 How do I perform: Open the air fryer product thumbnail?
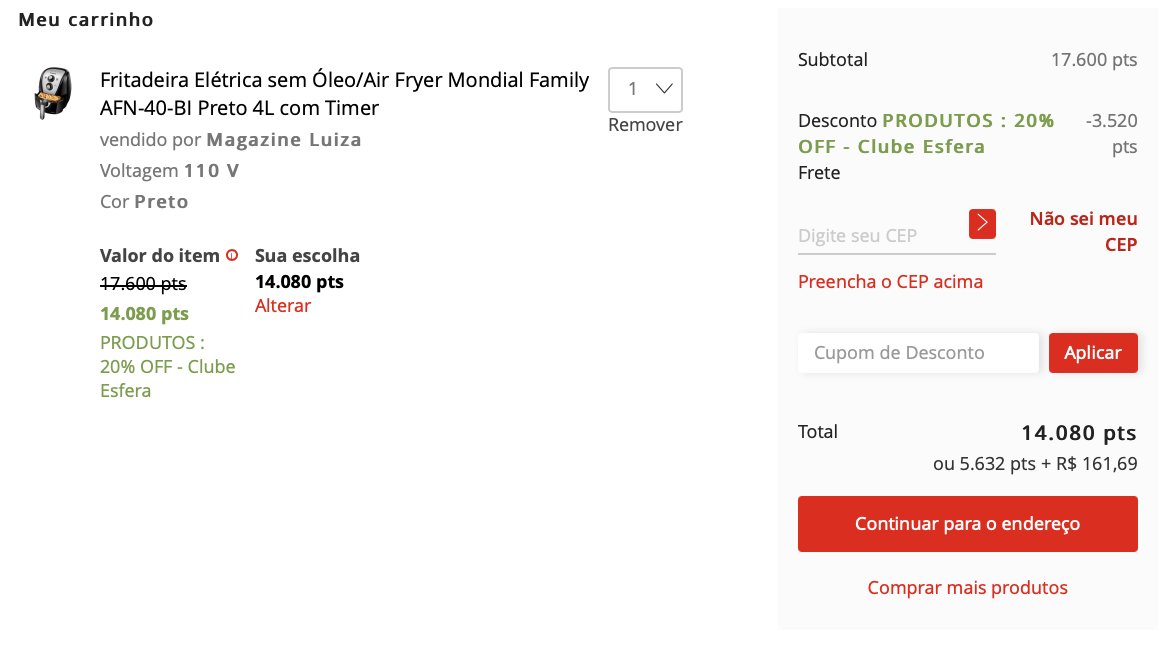click(x=53, y=93)
